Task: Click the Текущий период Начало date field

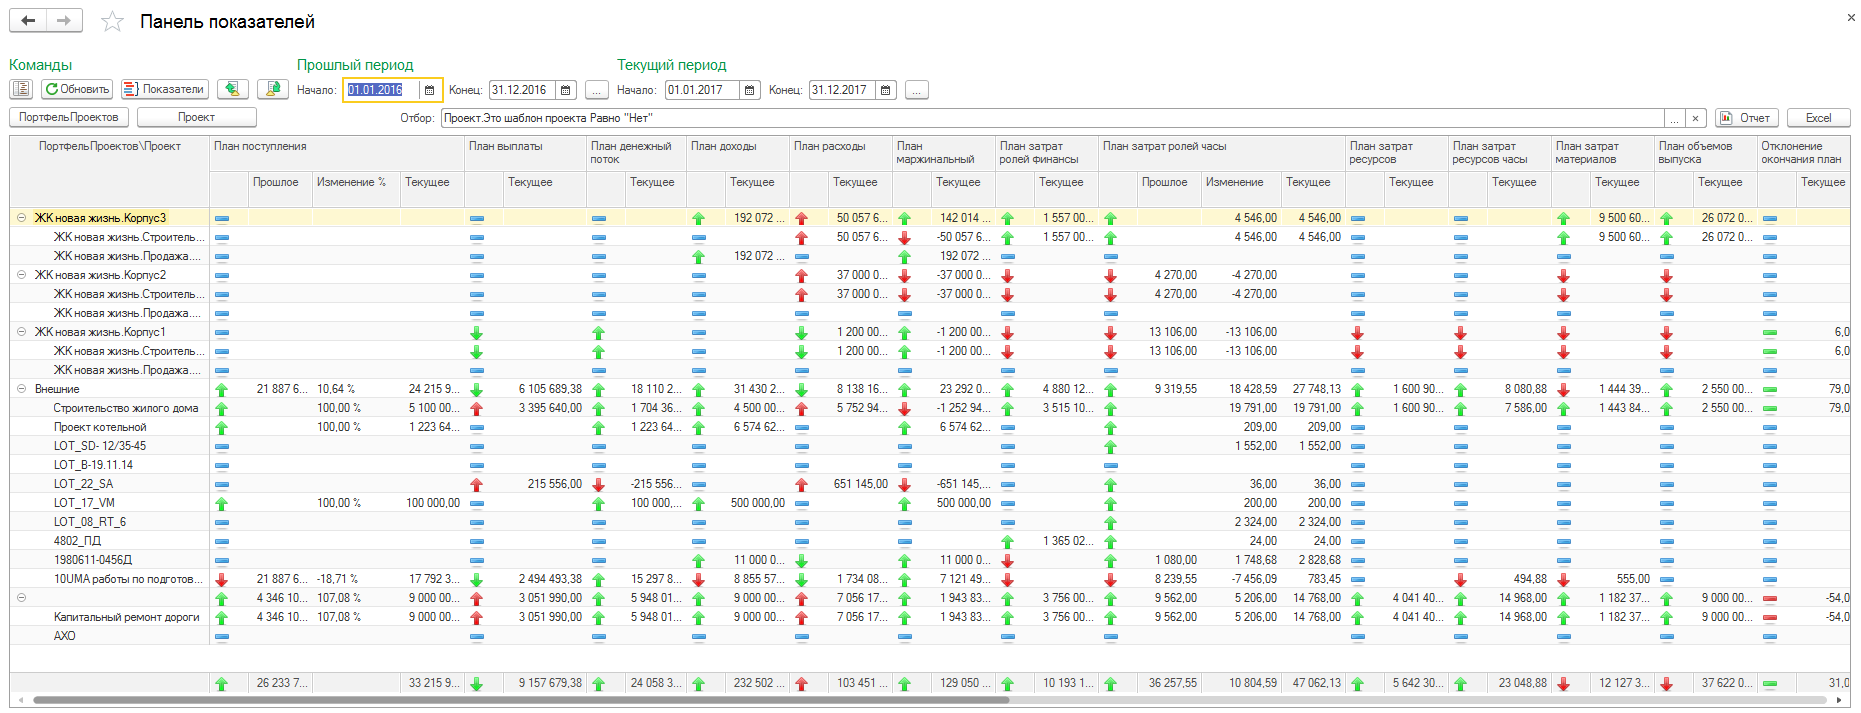Action: pos(703,90)
